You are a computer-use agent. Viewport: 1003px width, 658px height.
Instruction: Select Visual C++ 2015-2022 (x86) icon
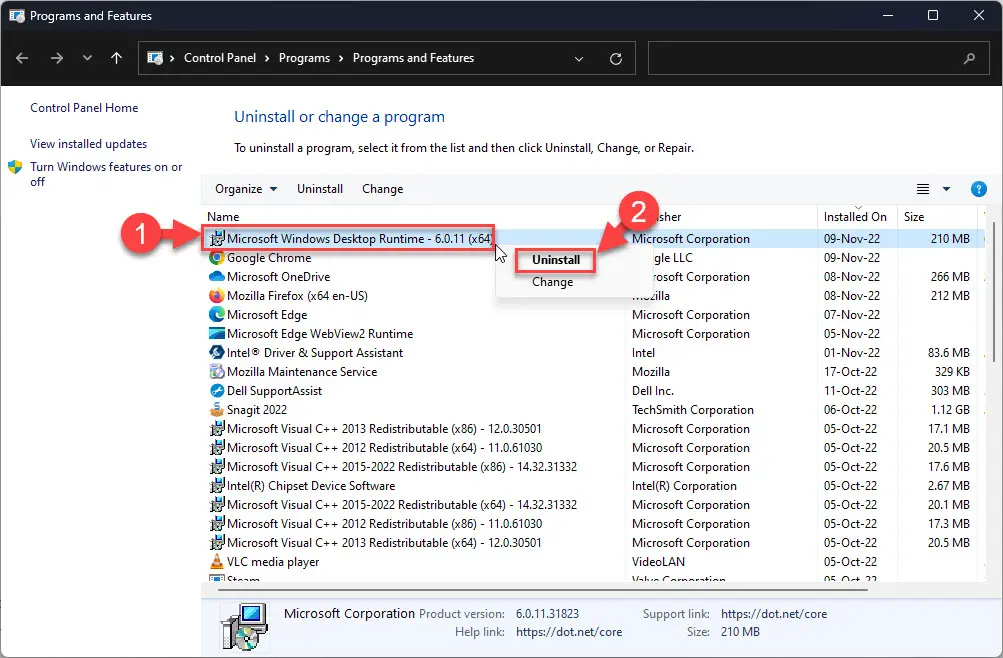tap(217, 467)
